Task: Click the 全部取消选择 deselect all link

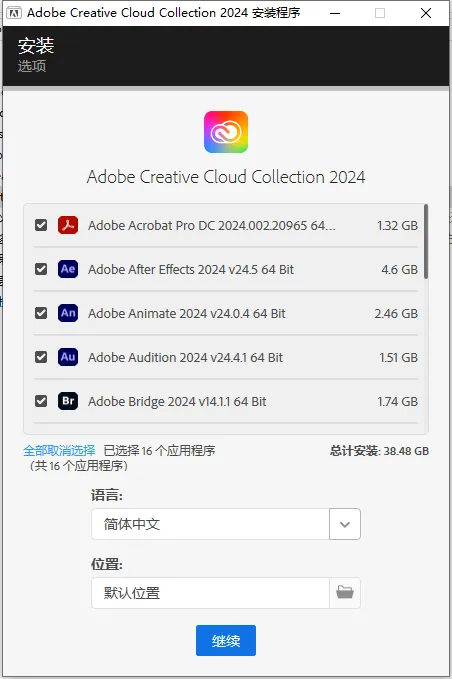Action: point(59,450)
